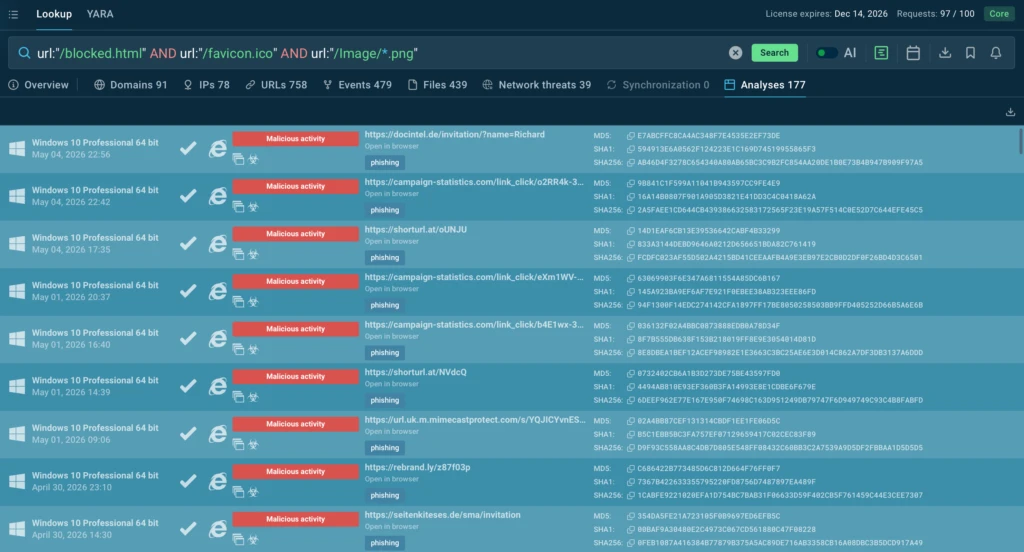
Task: Select the Requests: 97 / 100 text
Action: [x=935, y=14]
